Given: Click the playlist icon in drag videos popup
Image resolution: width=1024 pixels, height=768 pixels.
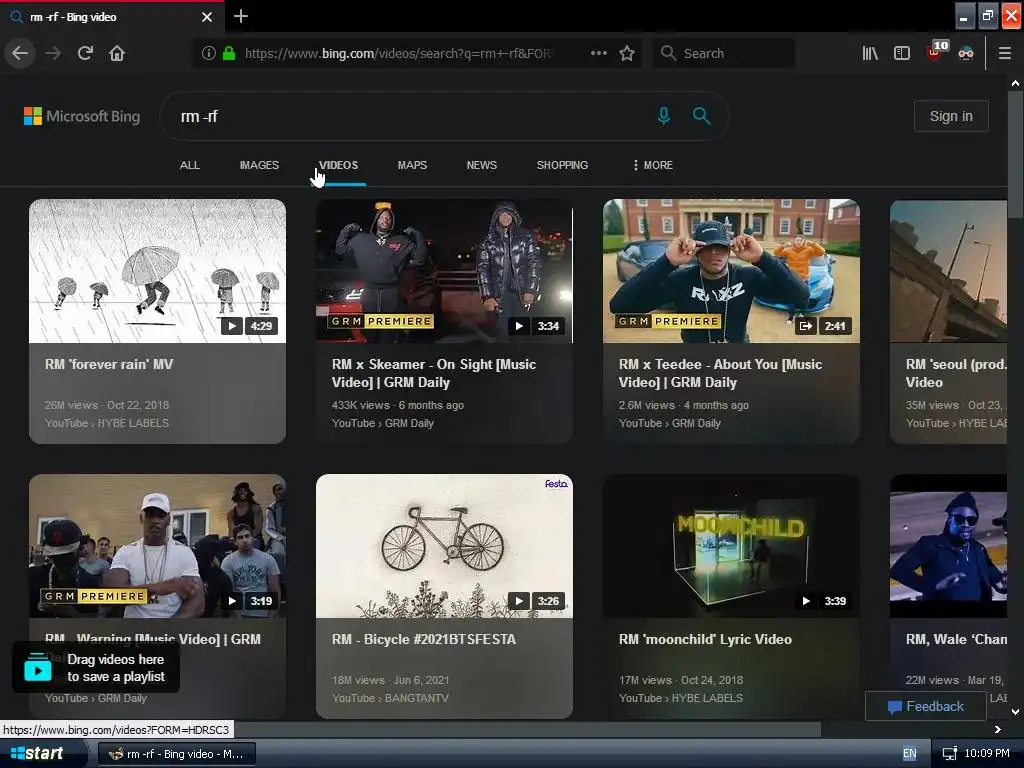Looking at the screenshot, I should [38, 667].
